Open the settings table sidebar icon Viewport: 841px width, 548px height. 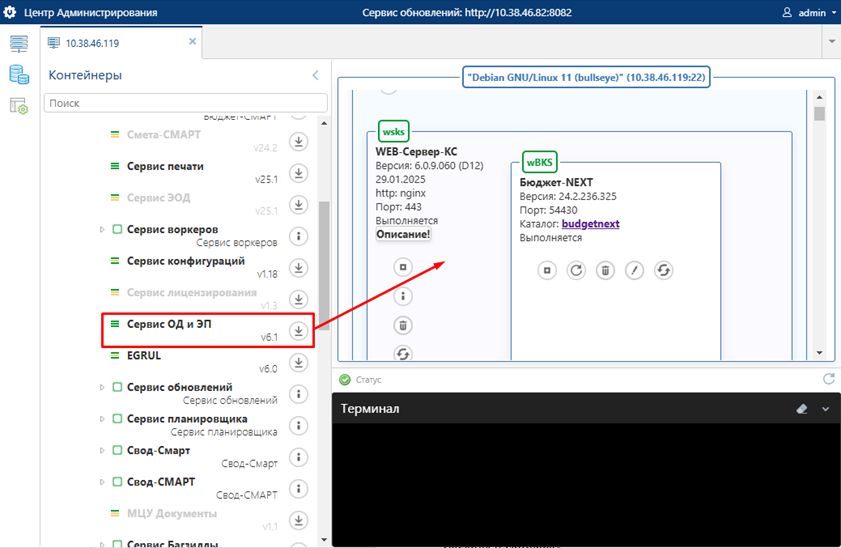[19, 106]
